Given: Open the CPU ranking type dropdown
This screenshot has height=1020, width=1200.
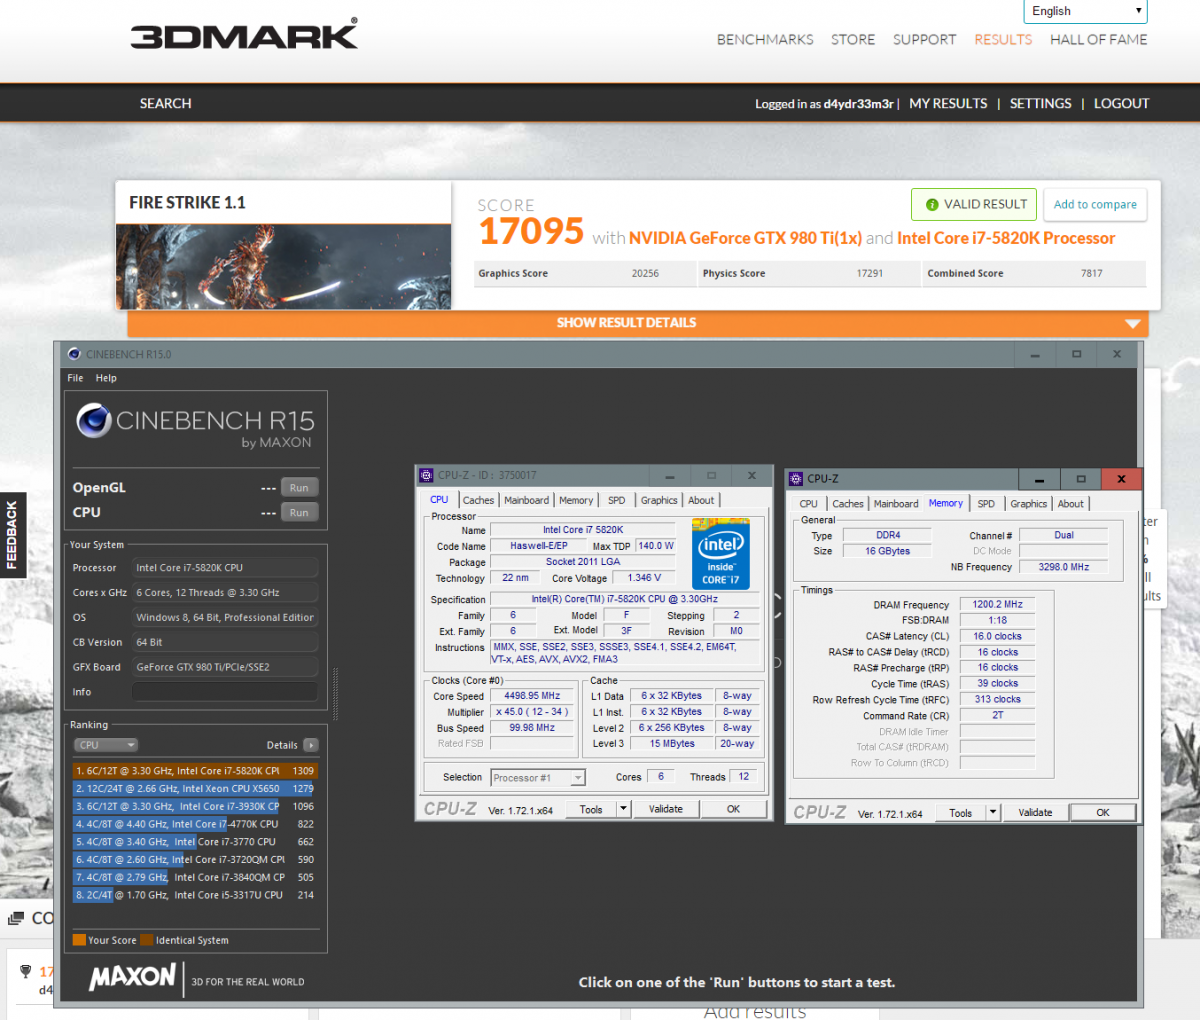Looking at the screenshot, I should pyautogui.click(x=105, y=745).
